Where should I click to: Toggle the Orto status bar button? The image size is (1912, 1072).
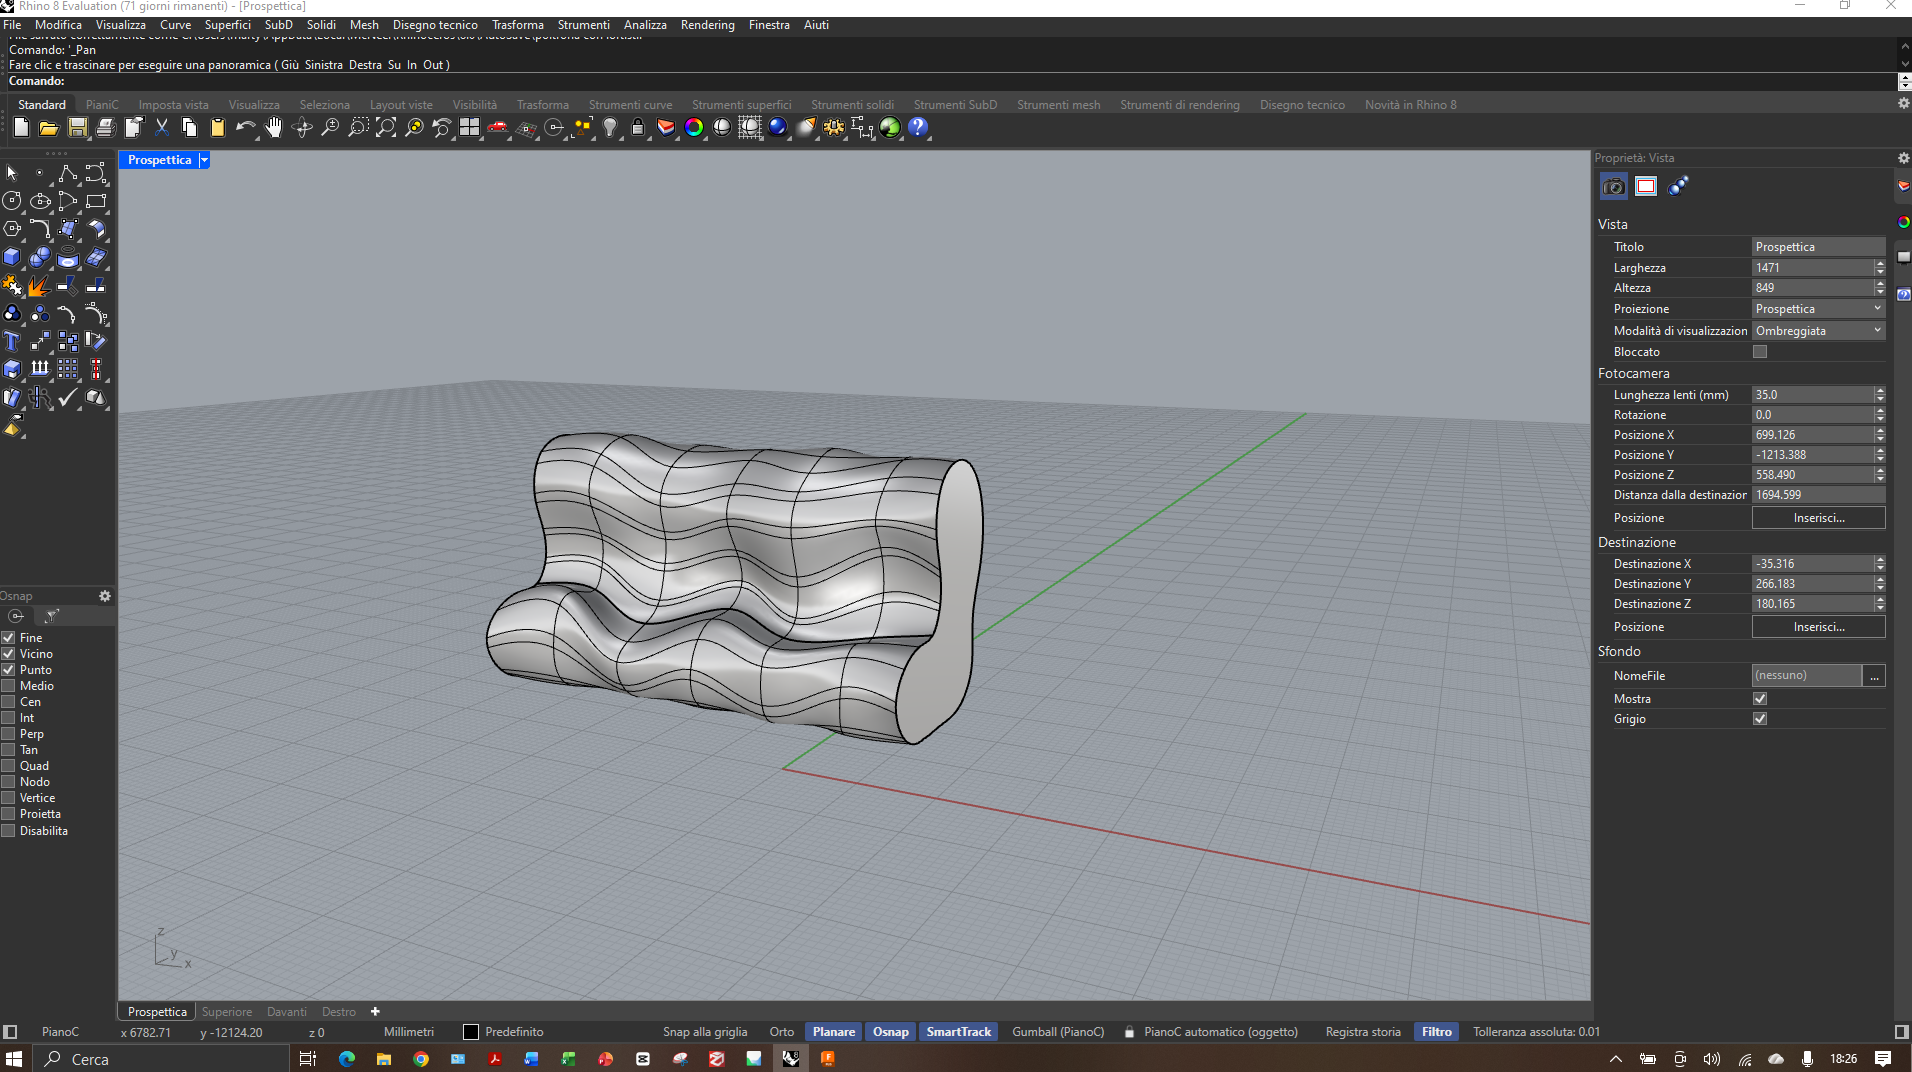coord(781,1032)
